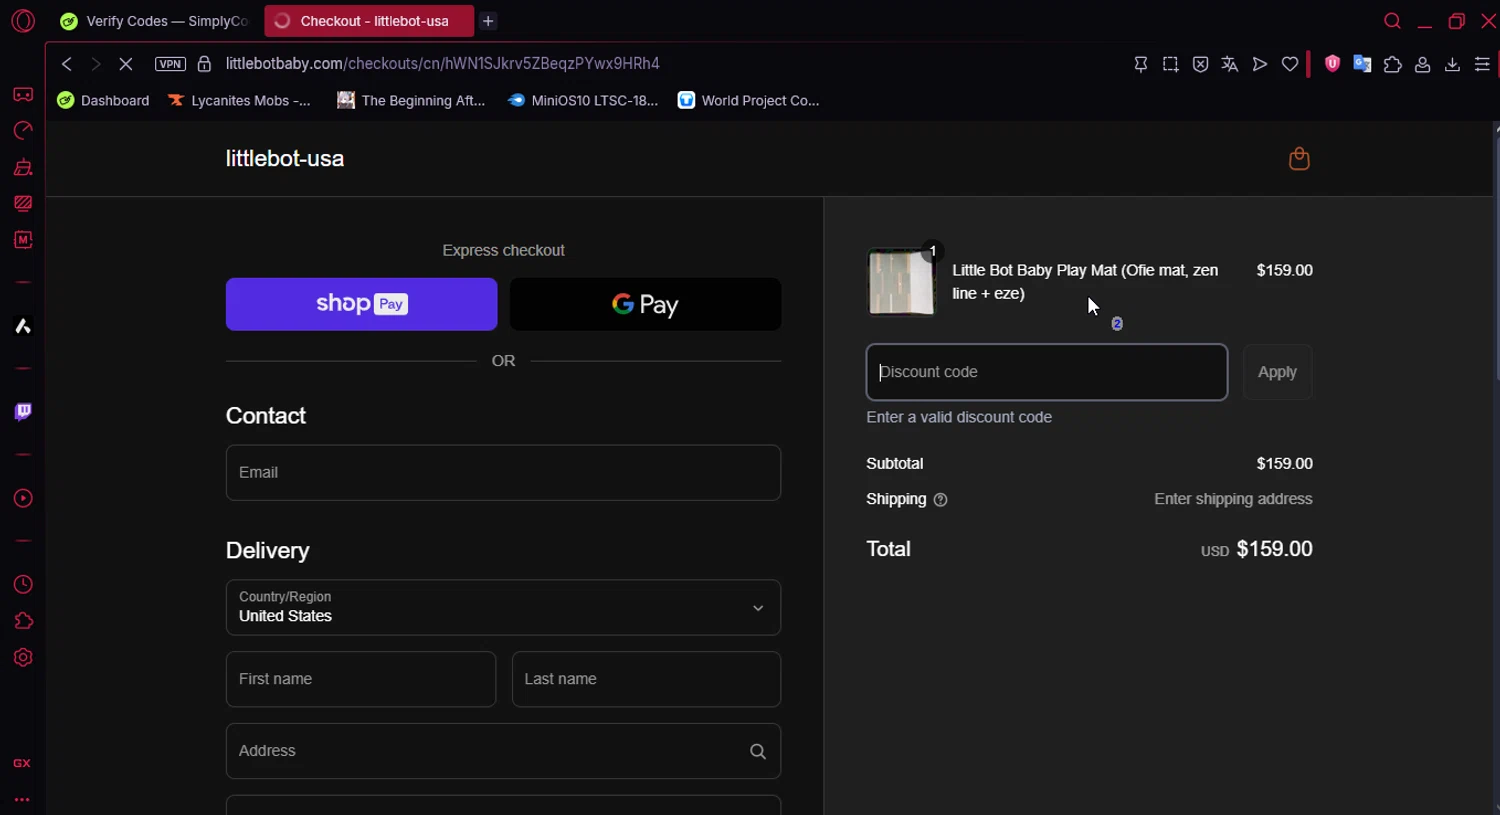The image size is (1500, 815).
Task: Open Settings gear in sidebar
Action: pos(23,658)
